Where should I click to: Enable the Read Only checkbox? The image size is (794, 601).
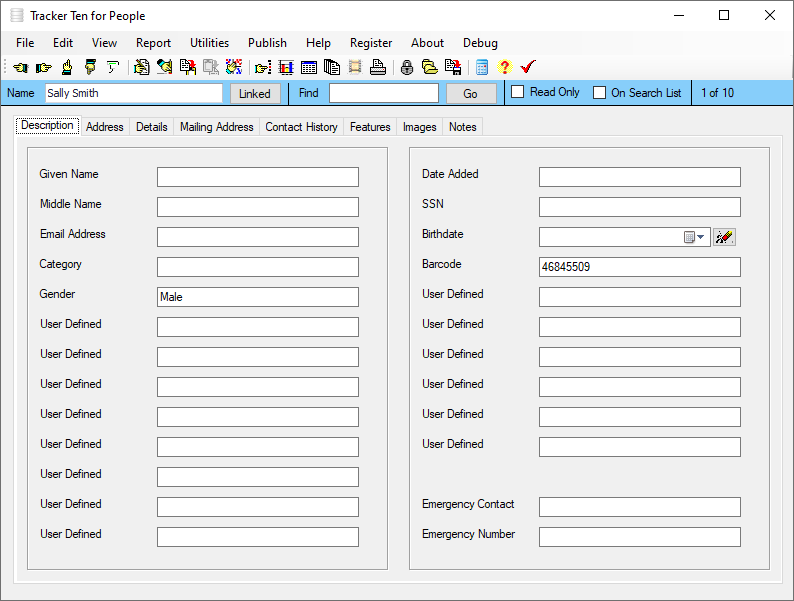[x=518, y=93]
